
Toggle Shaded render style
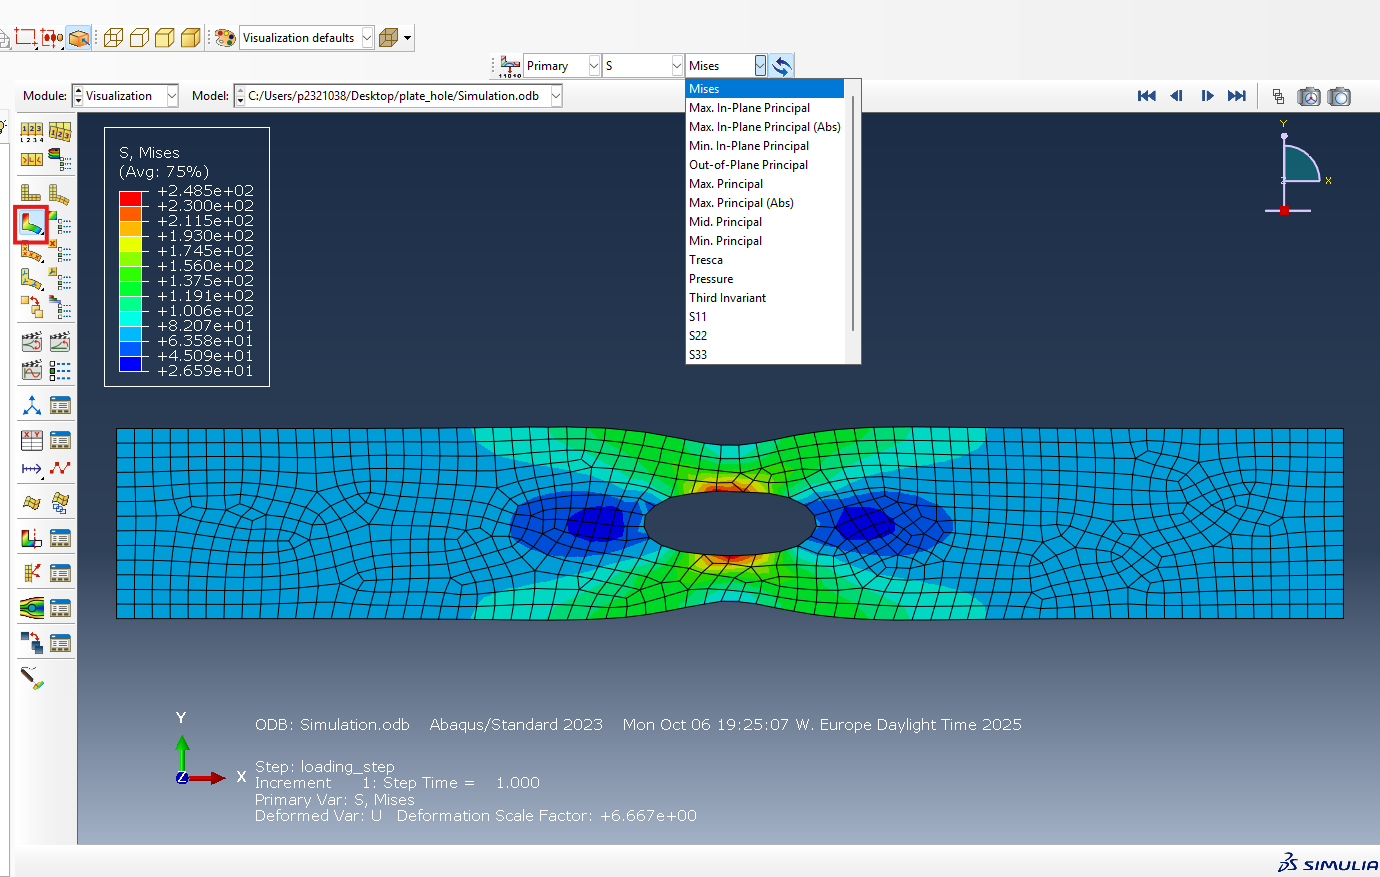click(x=190, y=38)
